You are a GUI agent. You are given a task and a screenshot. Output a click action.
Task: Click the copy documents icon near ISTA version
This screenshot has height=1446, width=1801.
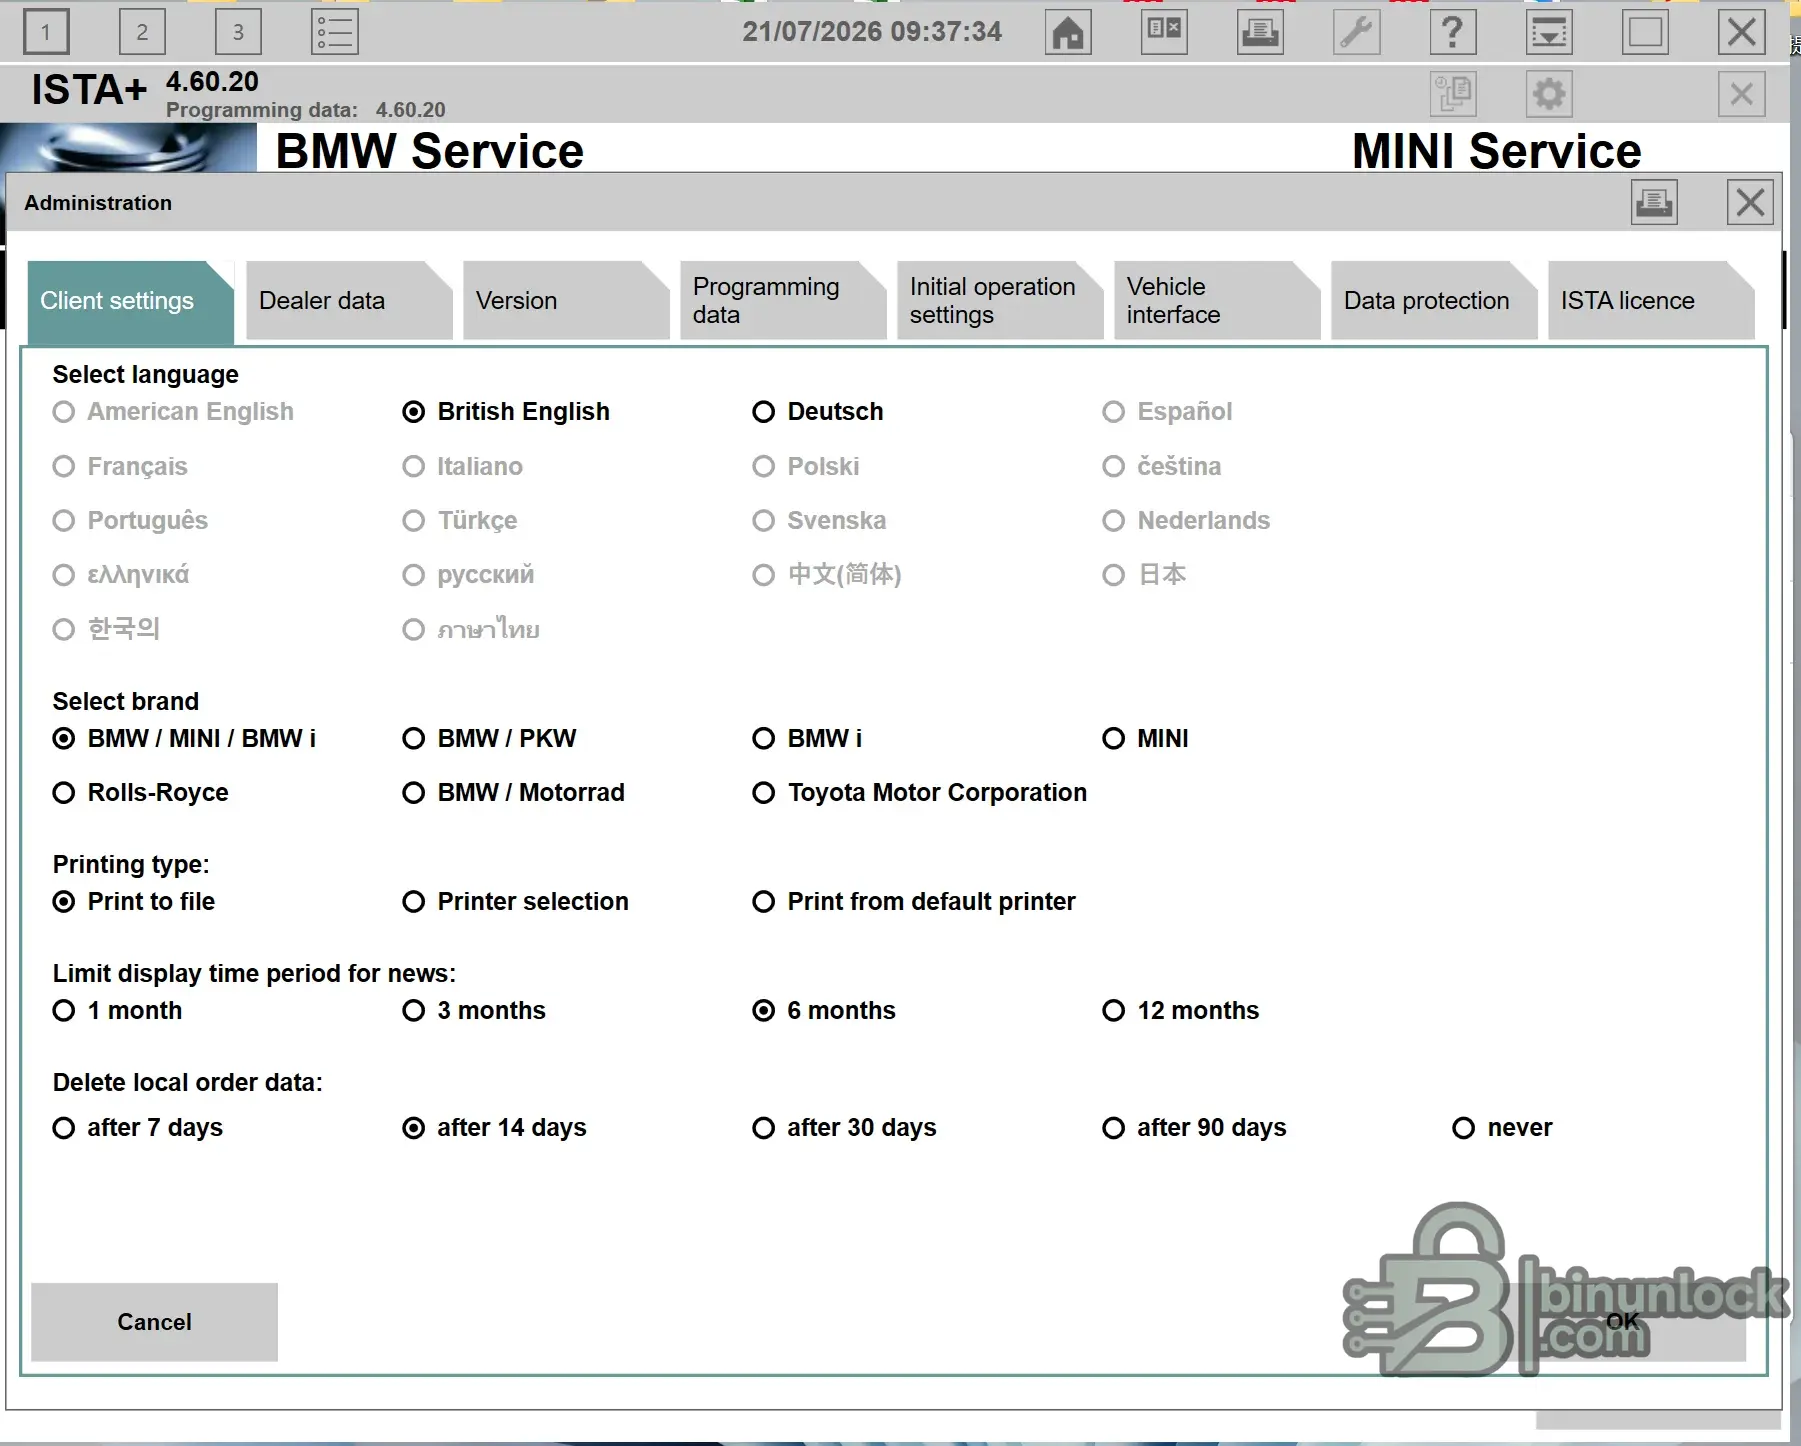coord(1453,94)
